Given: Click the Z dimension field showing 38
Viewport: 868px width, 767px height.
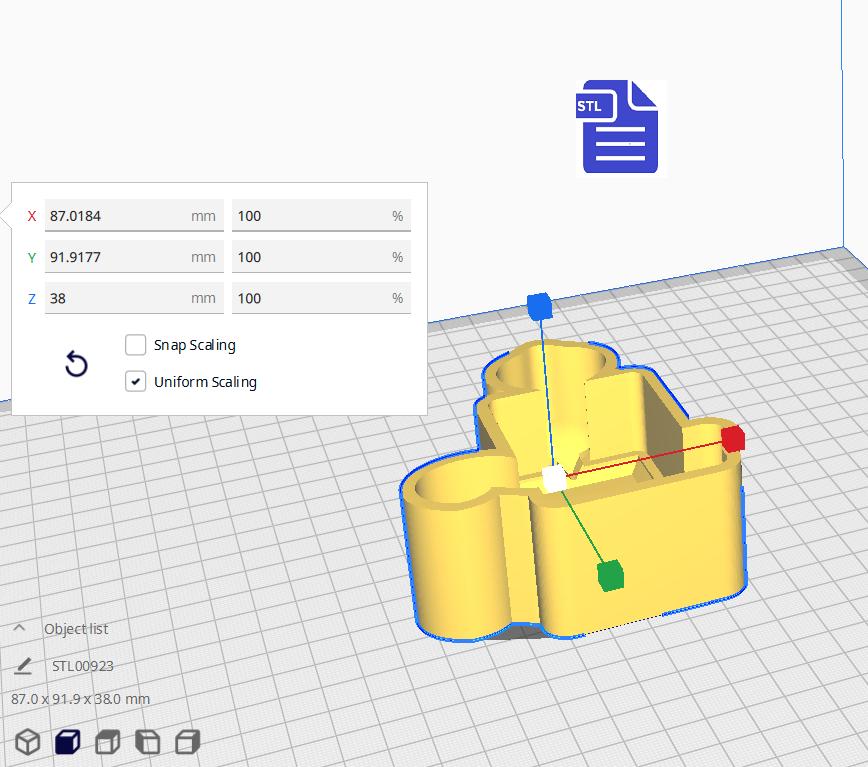Looking at the screenshot, I should coord(115,298).
